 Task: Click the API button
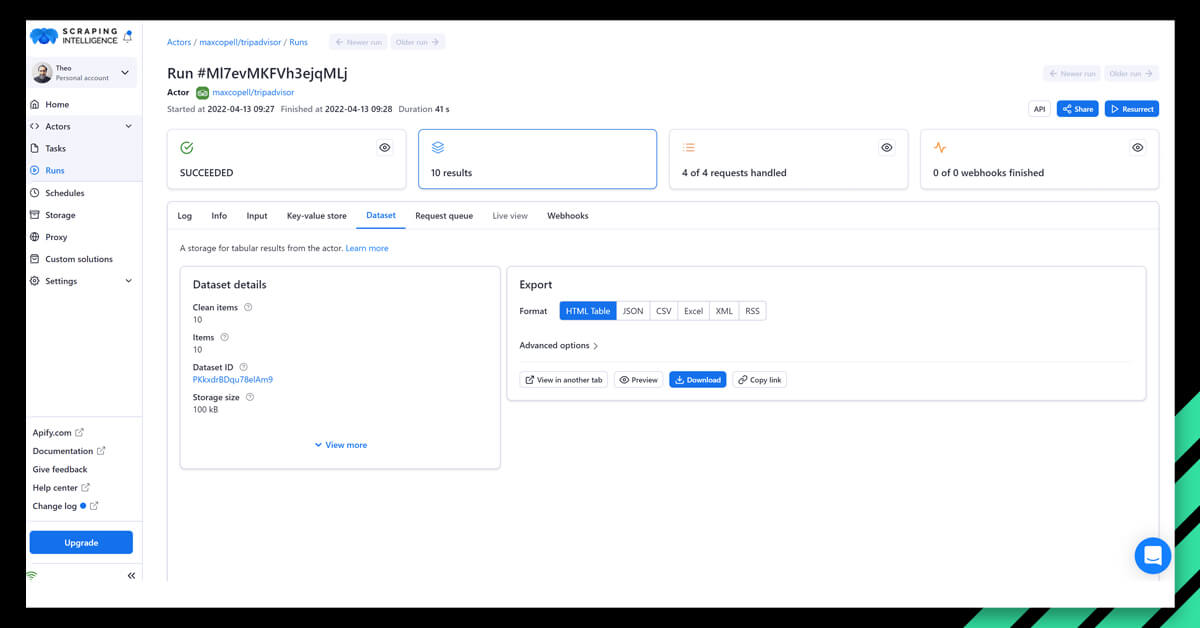coord(1039,109)
